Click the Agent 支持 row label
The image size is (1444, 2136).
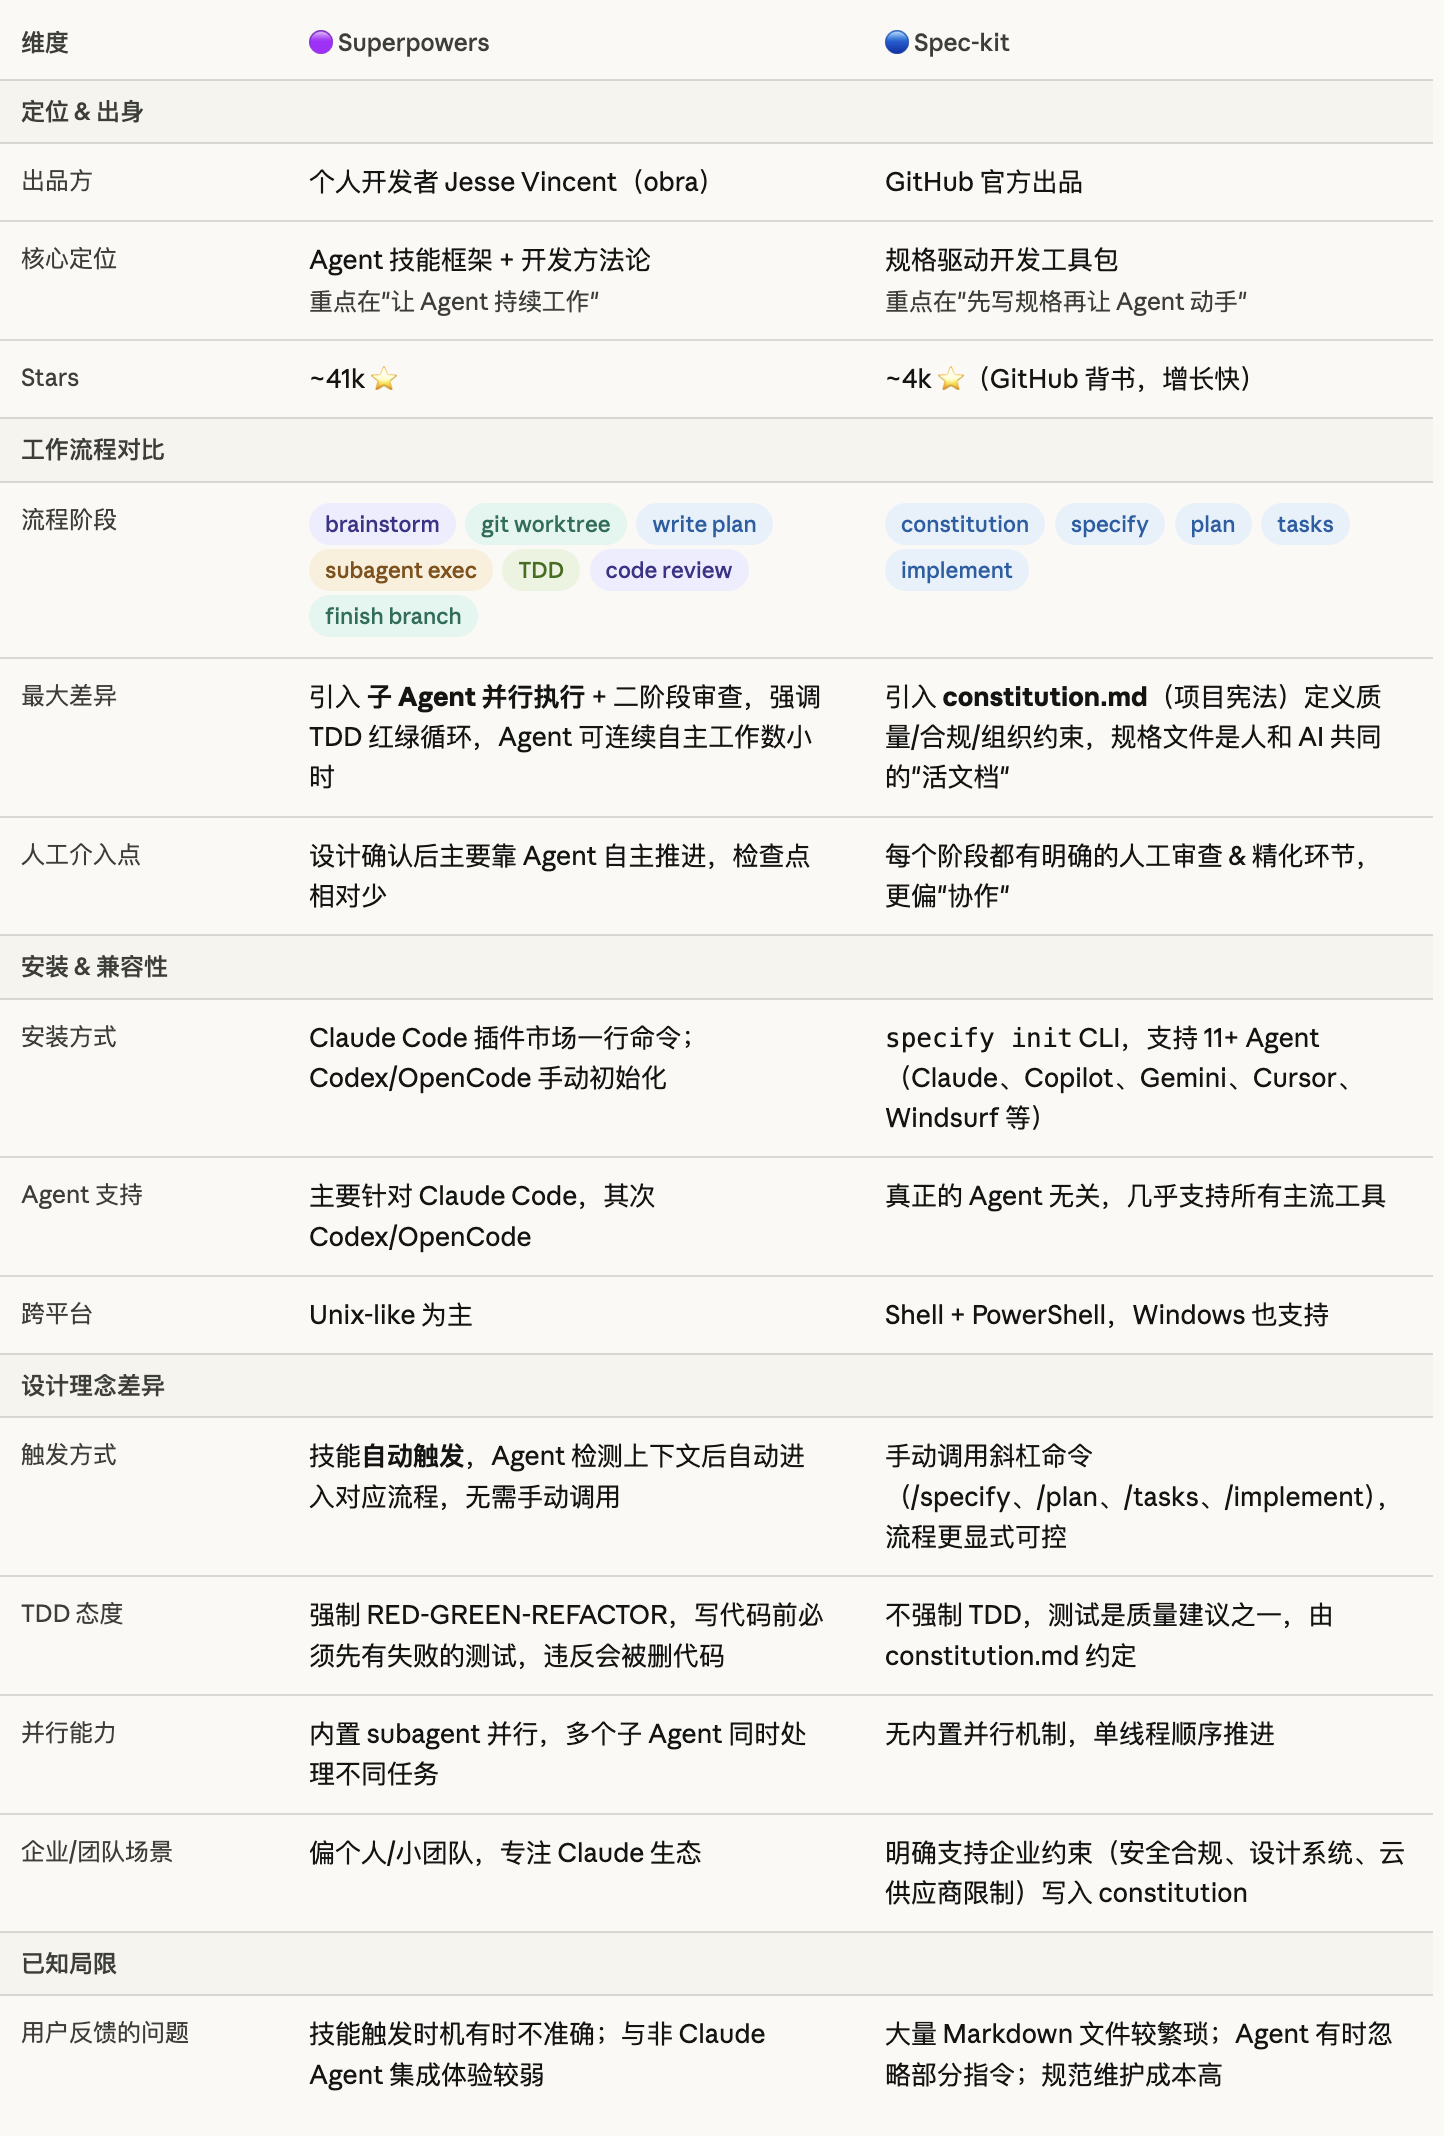tap(82, 1195)
